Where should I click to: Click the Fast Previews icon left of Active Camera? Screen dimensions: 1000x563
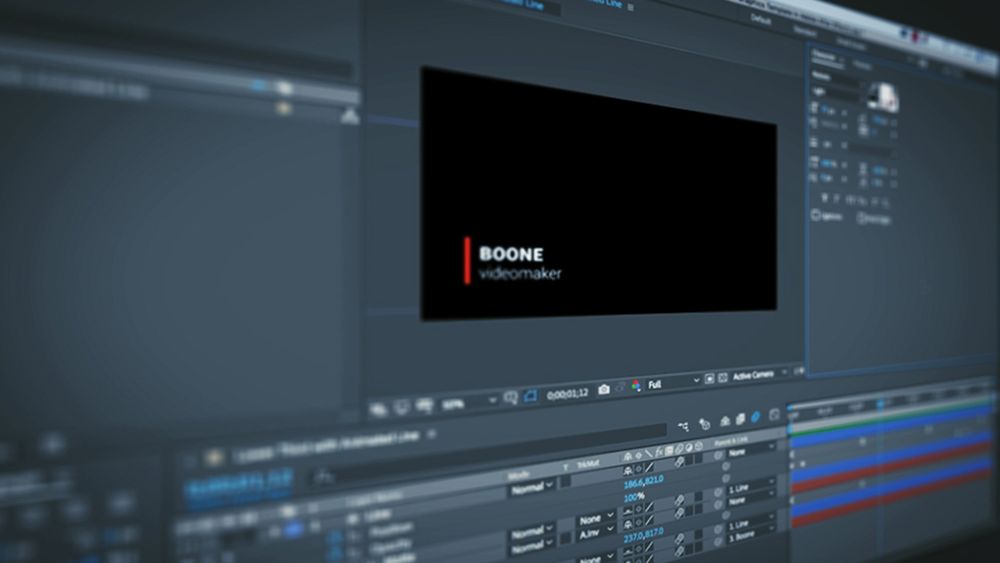tap(723, 377)
